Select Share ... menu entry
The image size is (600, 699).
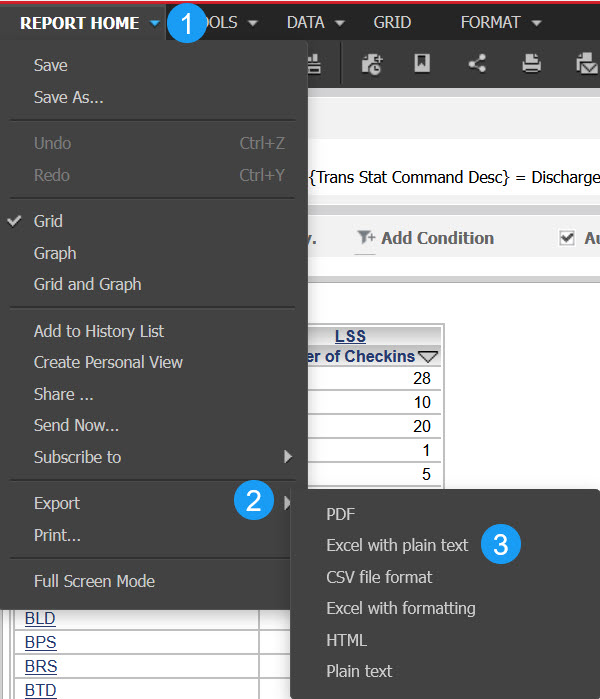pos(64,394)
